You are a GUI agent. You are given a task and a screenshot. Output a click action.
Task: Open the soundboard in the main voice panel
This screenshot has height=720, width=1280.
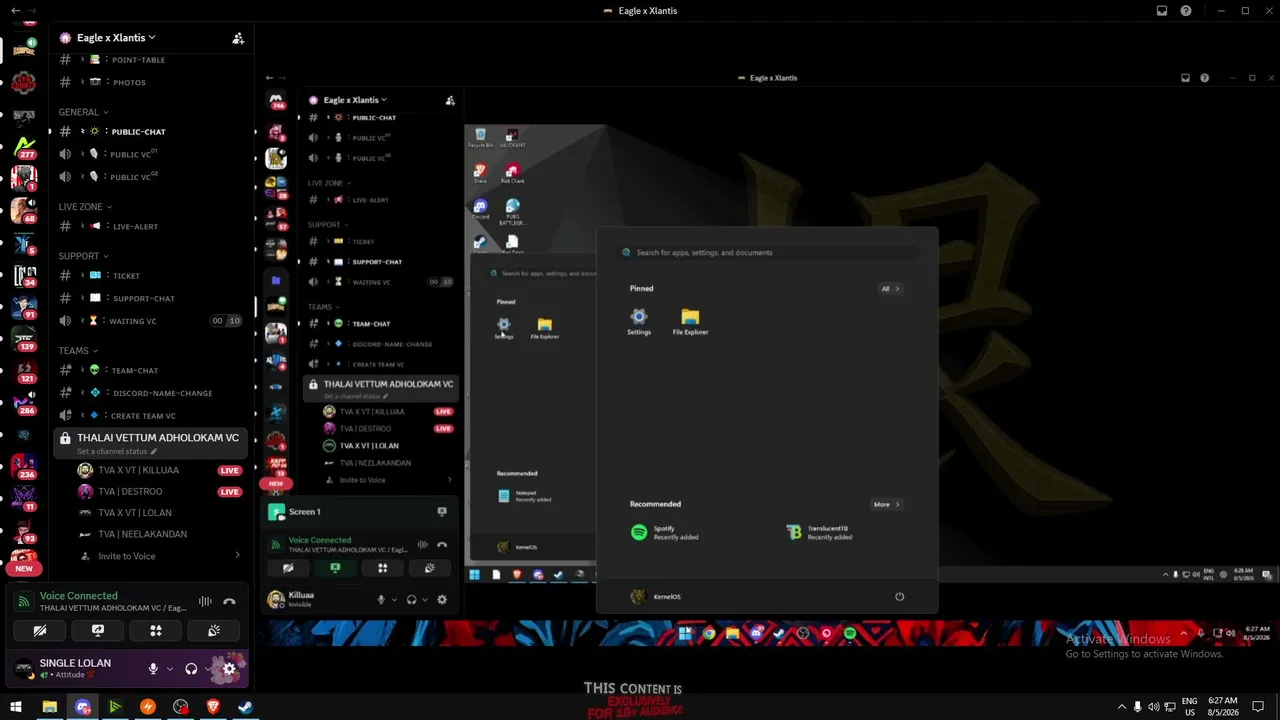[x=214, y=631]
